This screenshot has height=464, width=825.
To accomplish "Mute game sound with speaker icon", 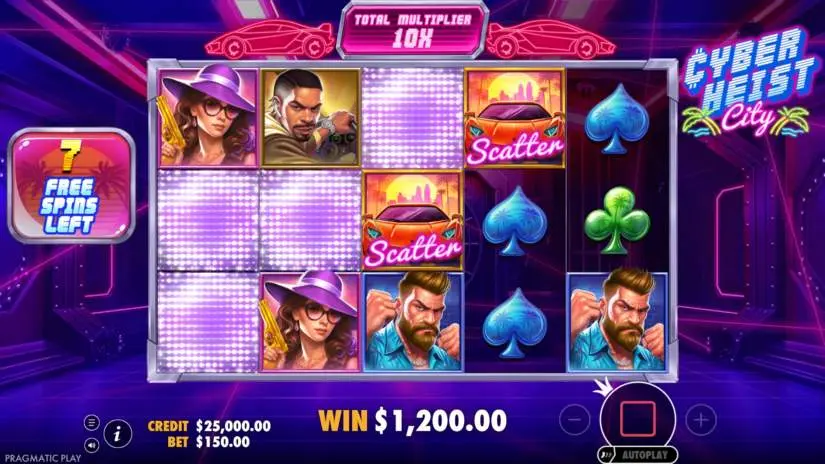I will tap(92, 445).
